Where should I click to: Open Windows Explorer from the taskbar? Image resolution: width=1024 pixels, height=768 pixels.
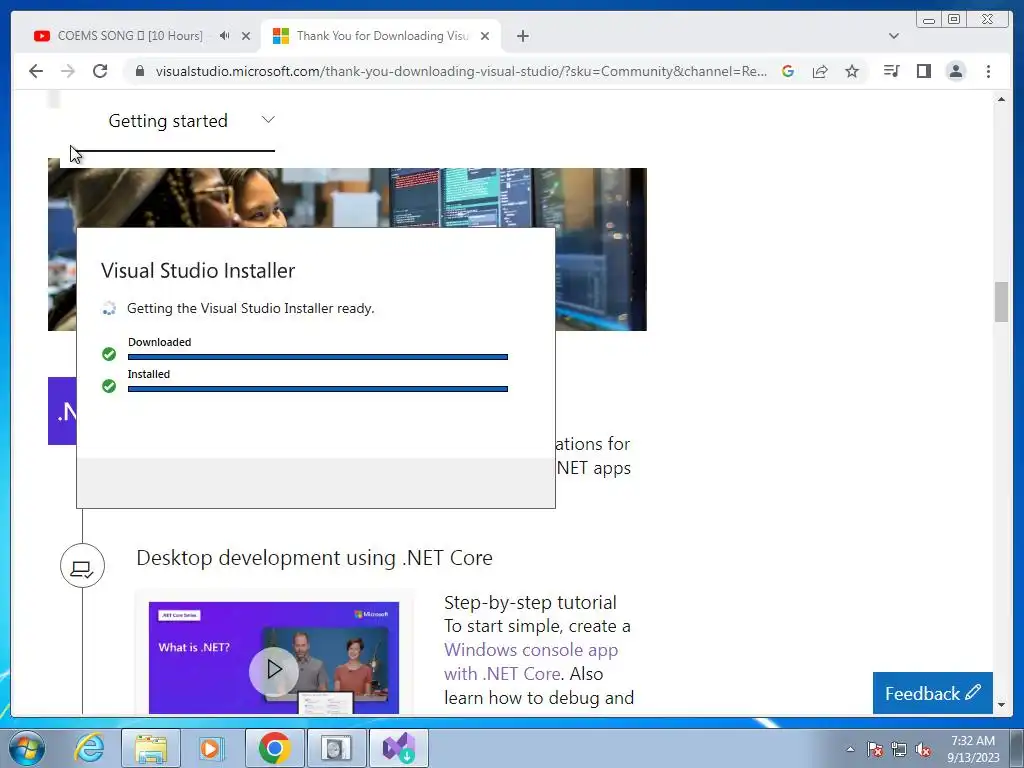[x=151, y=748]
